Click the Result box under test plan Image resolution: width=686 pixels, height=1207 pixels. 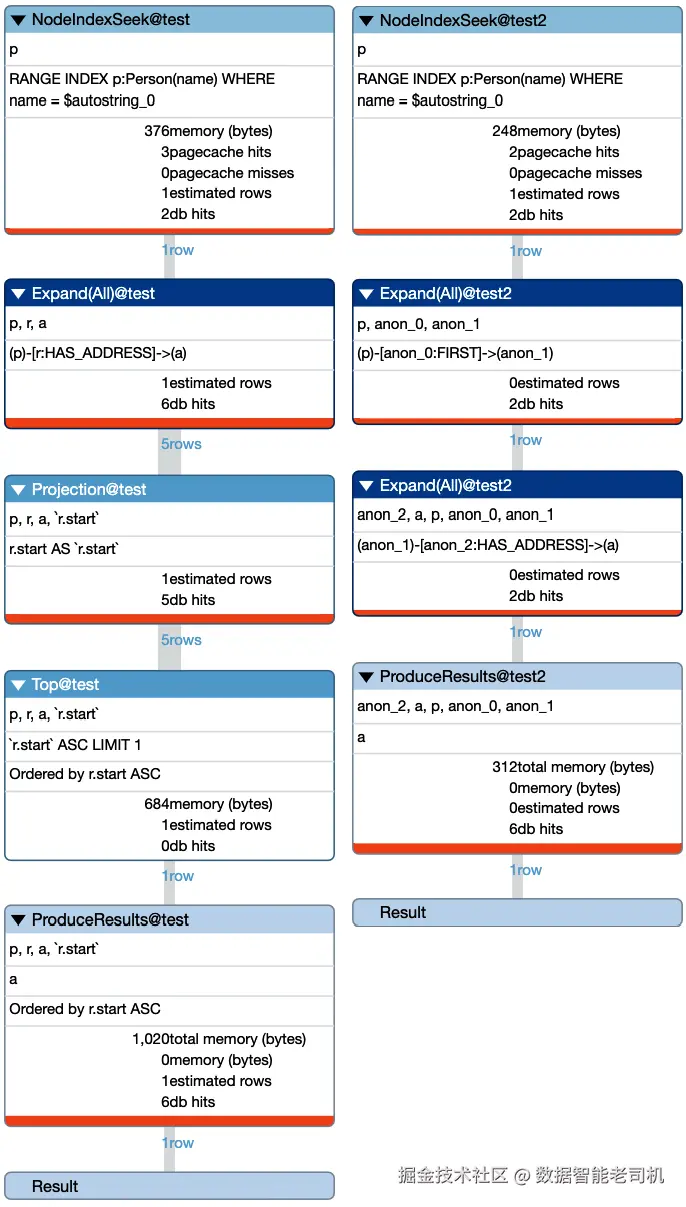[169, 1186]
